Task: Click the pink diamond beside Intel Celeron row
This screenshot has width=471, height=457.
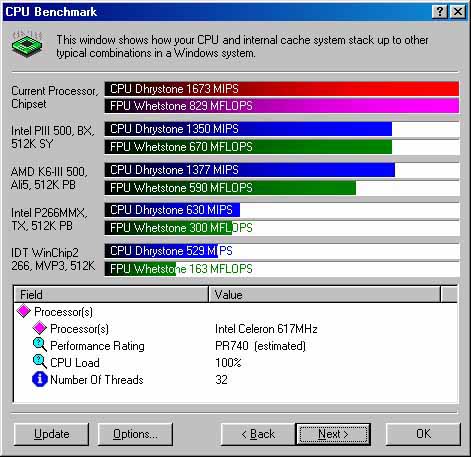Action: coord(40,328)
